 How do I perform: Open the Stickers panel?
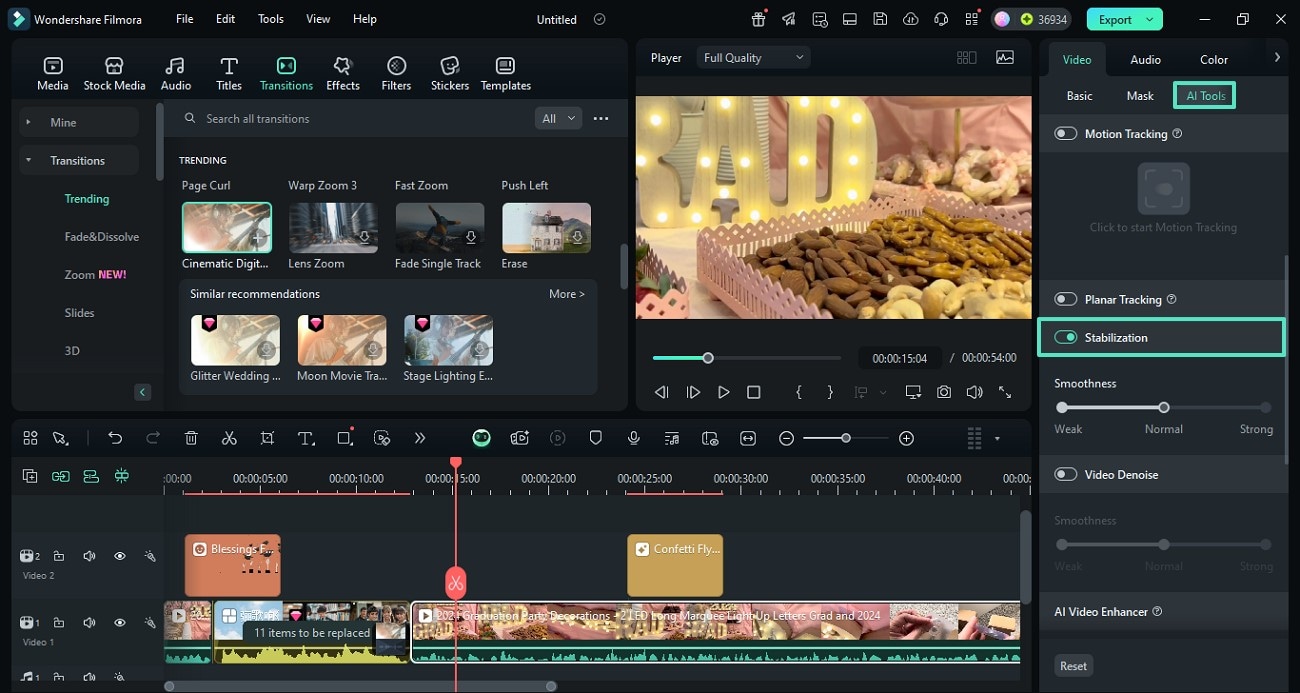pos(450,74)
